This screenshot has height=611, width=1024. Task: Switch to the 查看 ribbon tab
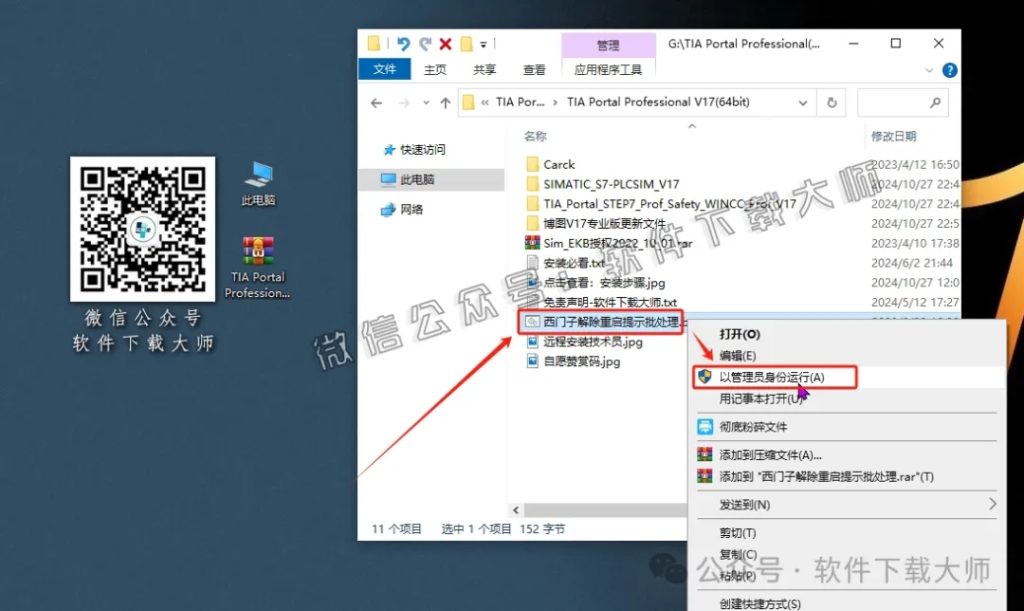pos(533,69)
